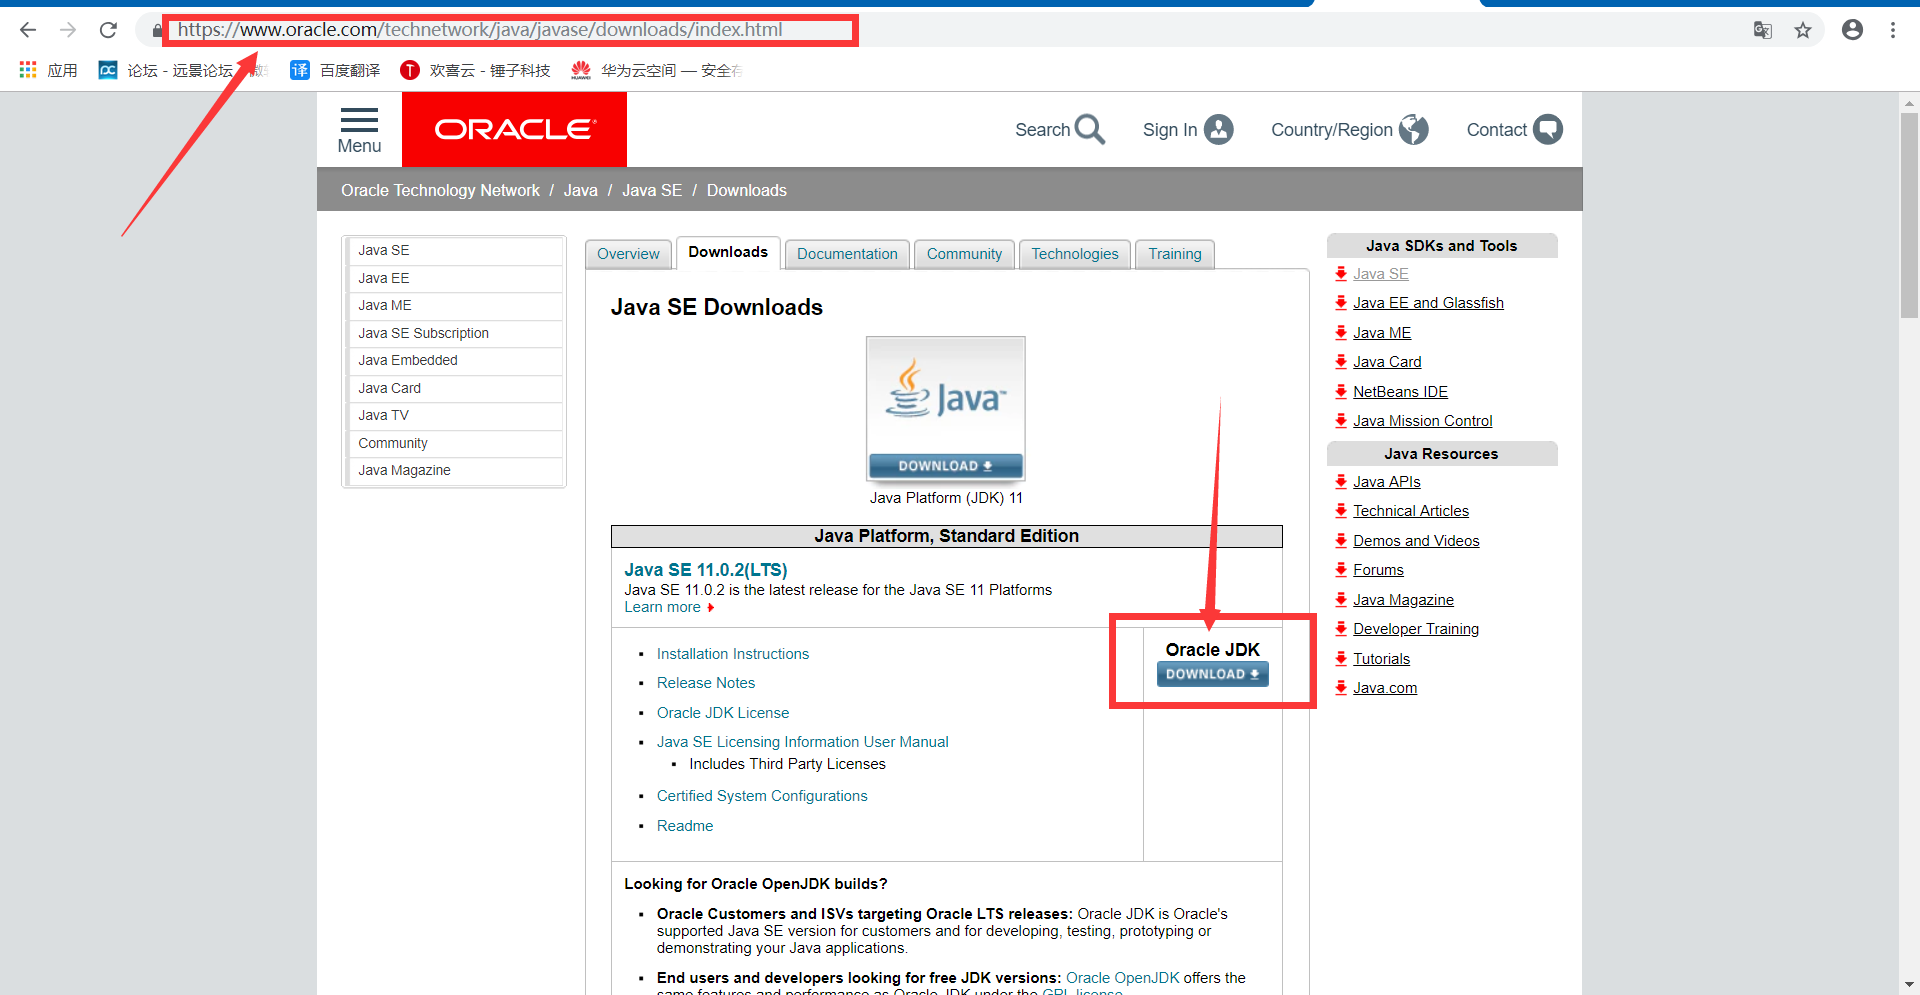Viewport: 1920px width, 995px height.
Task: Switch to the Documentation tab
Action: [x=846, y=254]
